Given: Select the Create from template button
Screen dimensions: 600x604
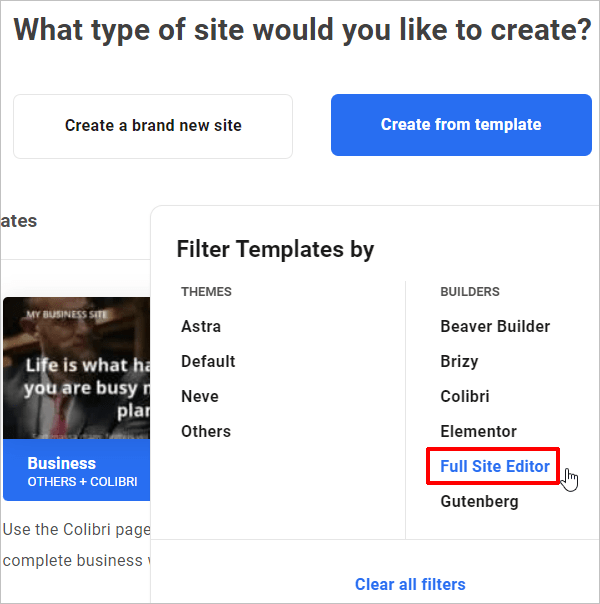Looking at the screenshot, I should [x=461, y=125].
